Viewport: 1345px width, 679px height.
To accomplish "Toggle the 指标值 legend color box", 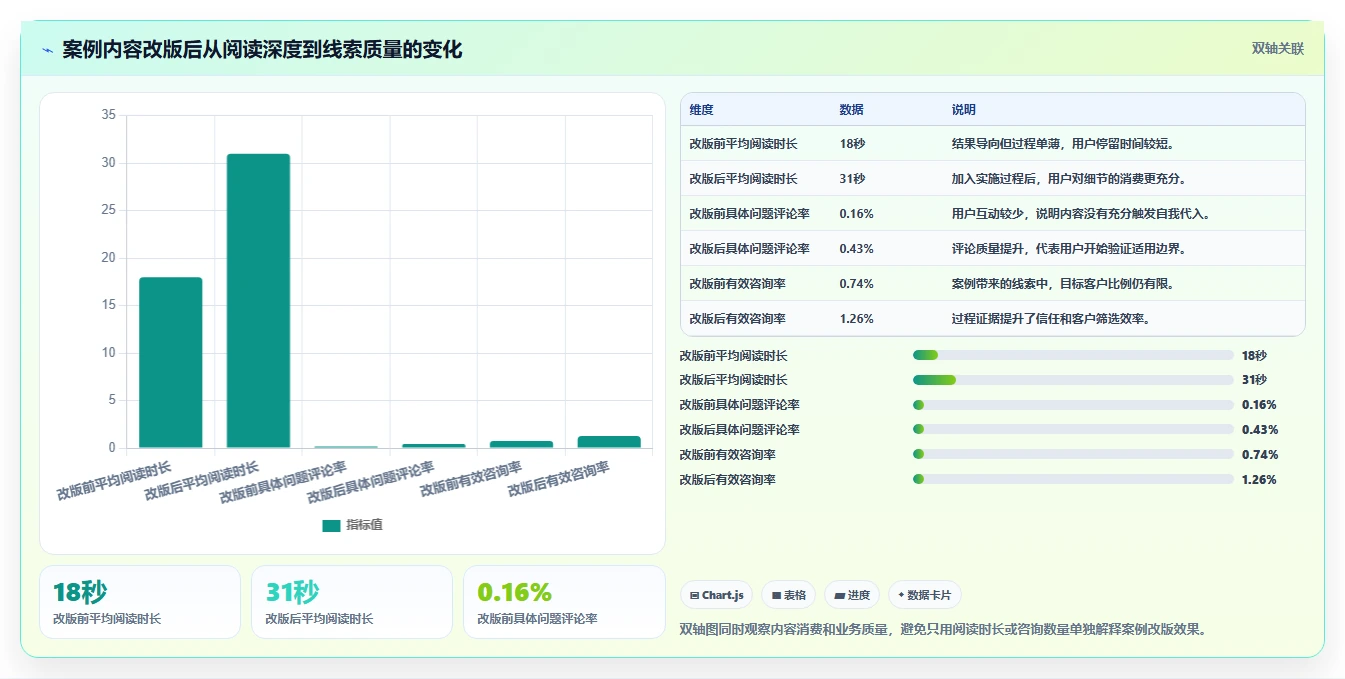I will coord(332,526).
